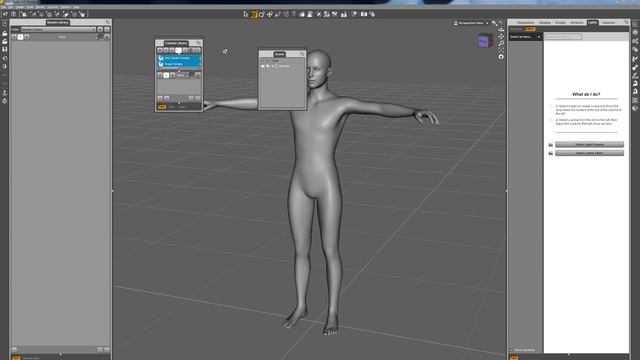Toggle Show Sub Items checkbox
Viewport: 640px width, 360px height.
coord(511,350)
